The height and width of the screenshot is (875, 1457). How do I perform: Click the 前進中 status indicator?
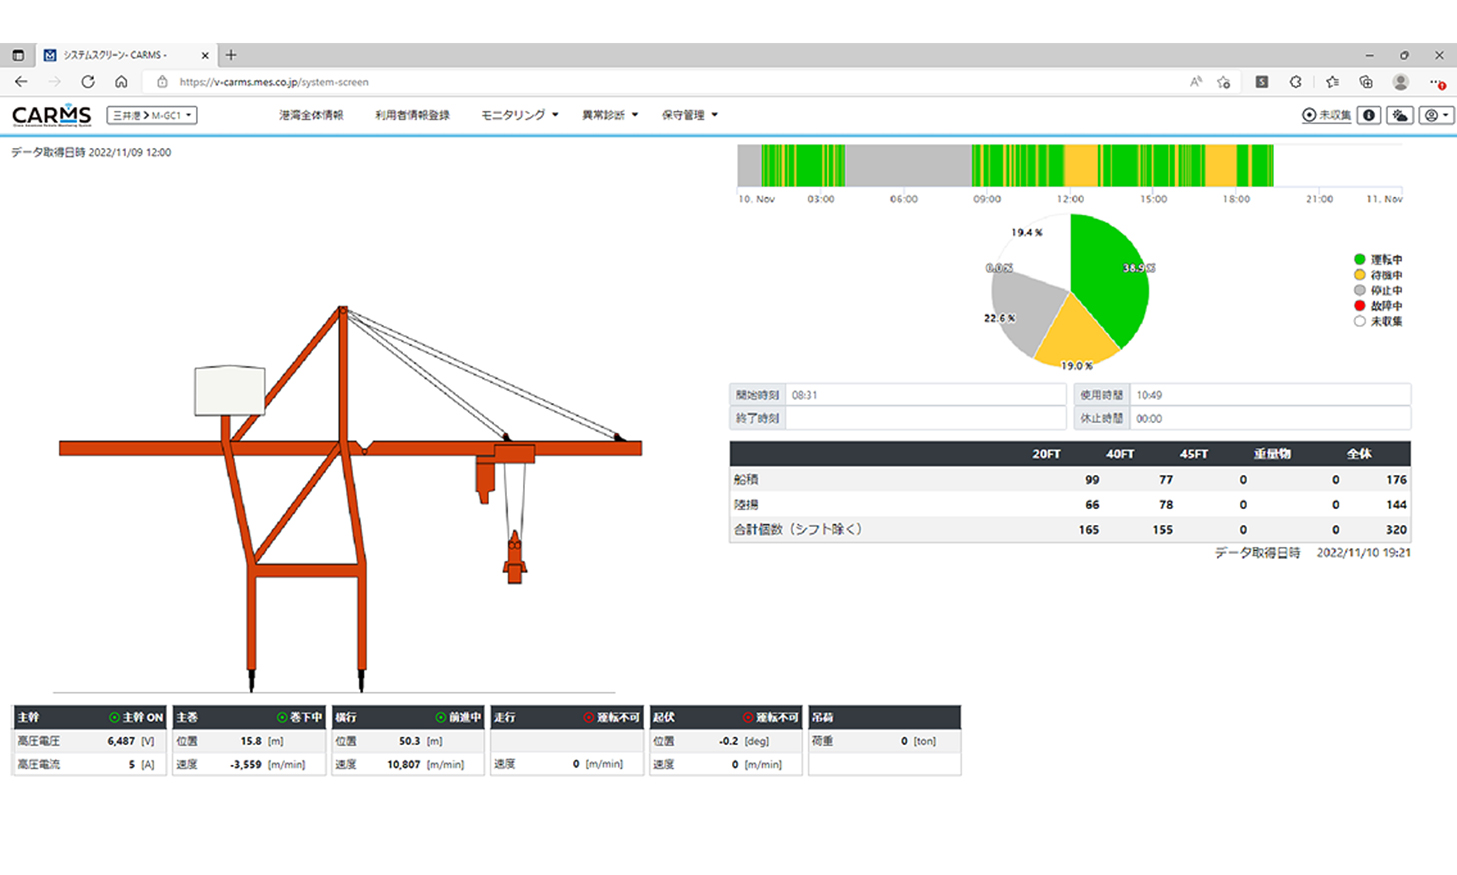(x=459, y=717)
